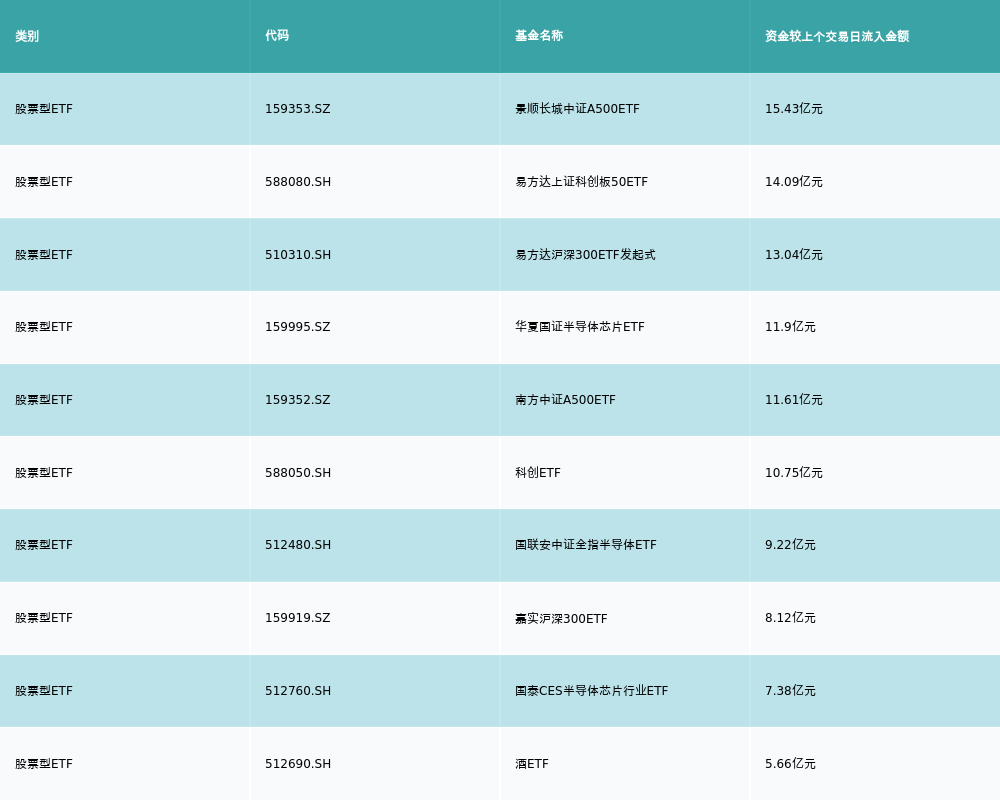The height and width of the screenshot is (800, 1000).
Task: Select inflow amount 10.75亿元
Action: (x=794, y=473)
